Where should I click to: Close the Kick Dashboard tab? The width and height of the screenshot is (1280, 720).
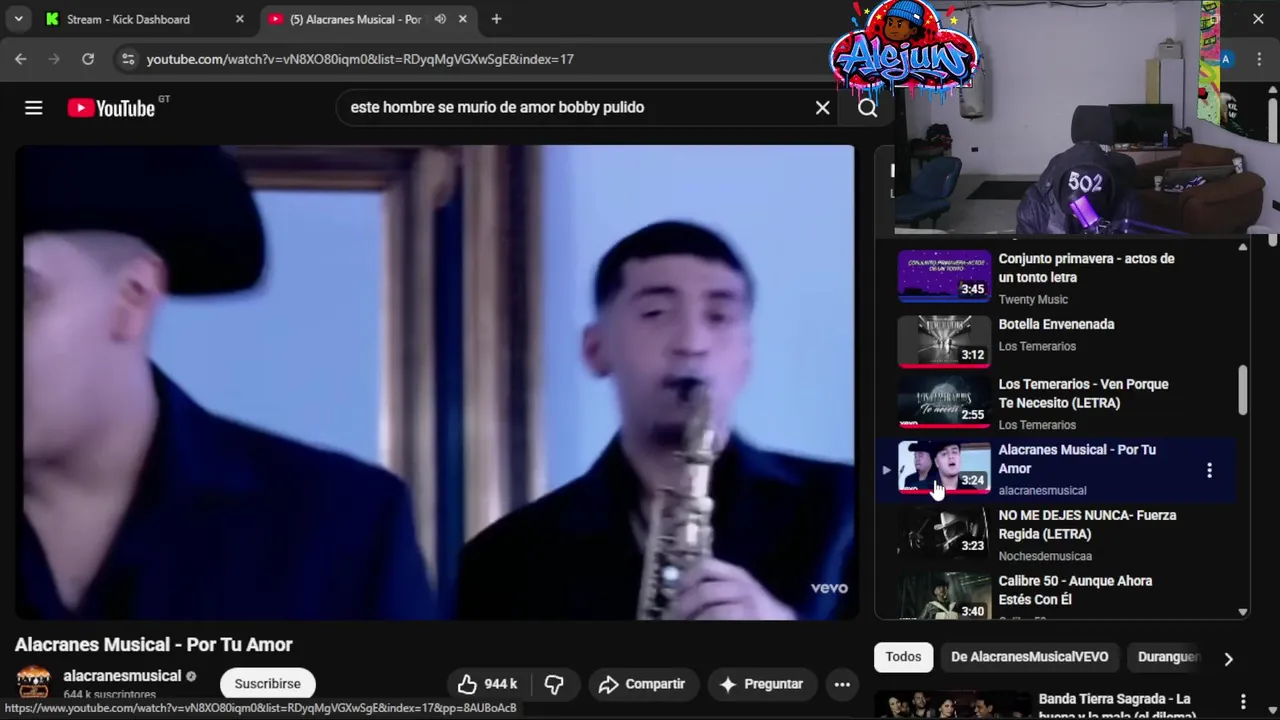click(x=239, y=19)
